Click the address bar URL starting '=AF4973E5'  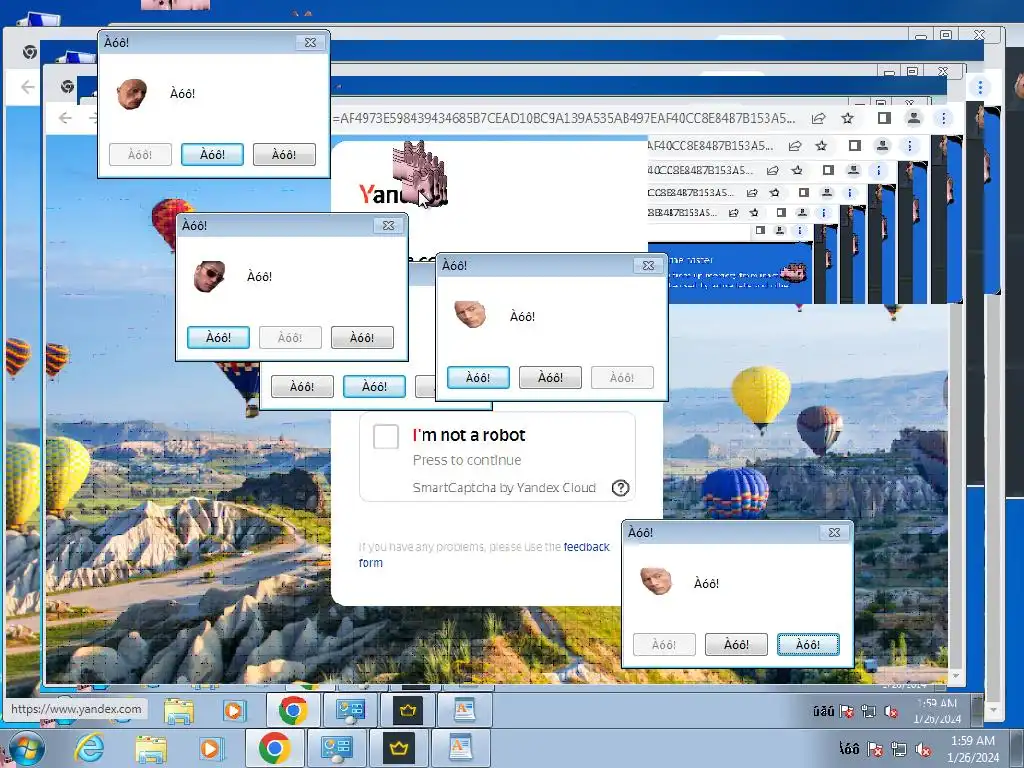564,118
